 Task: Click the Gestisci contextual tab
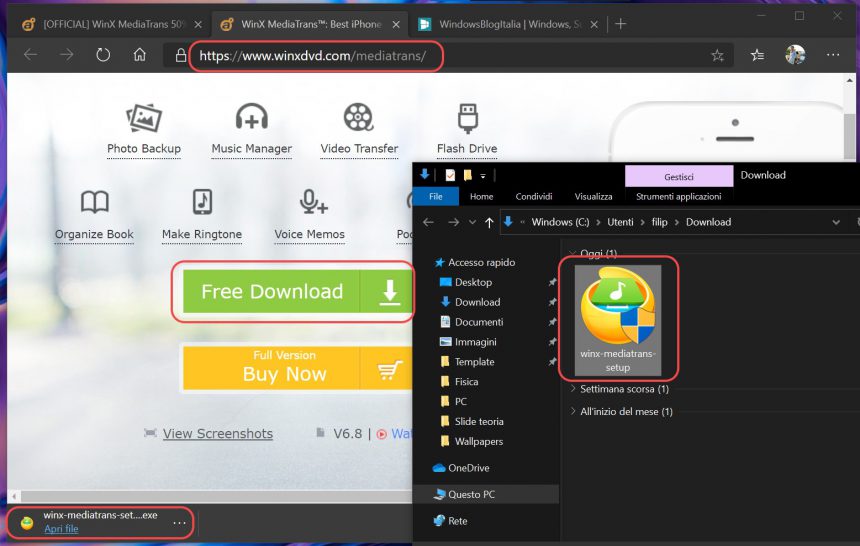tap(679, 177)
